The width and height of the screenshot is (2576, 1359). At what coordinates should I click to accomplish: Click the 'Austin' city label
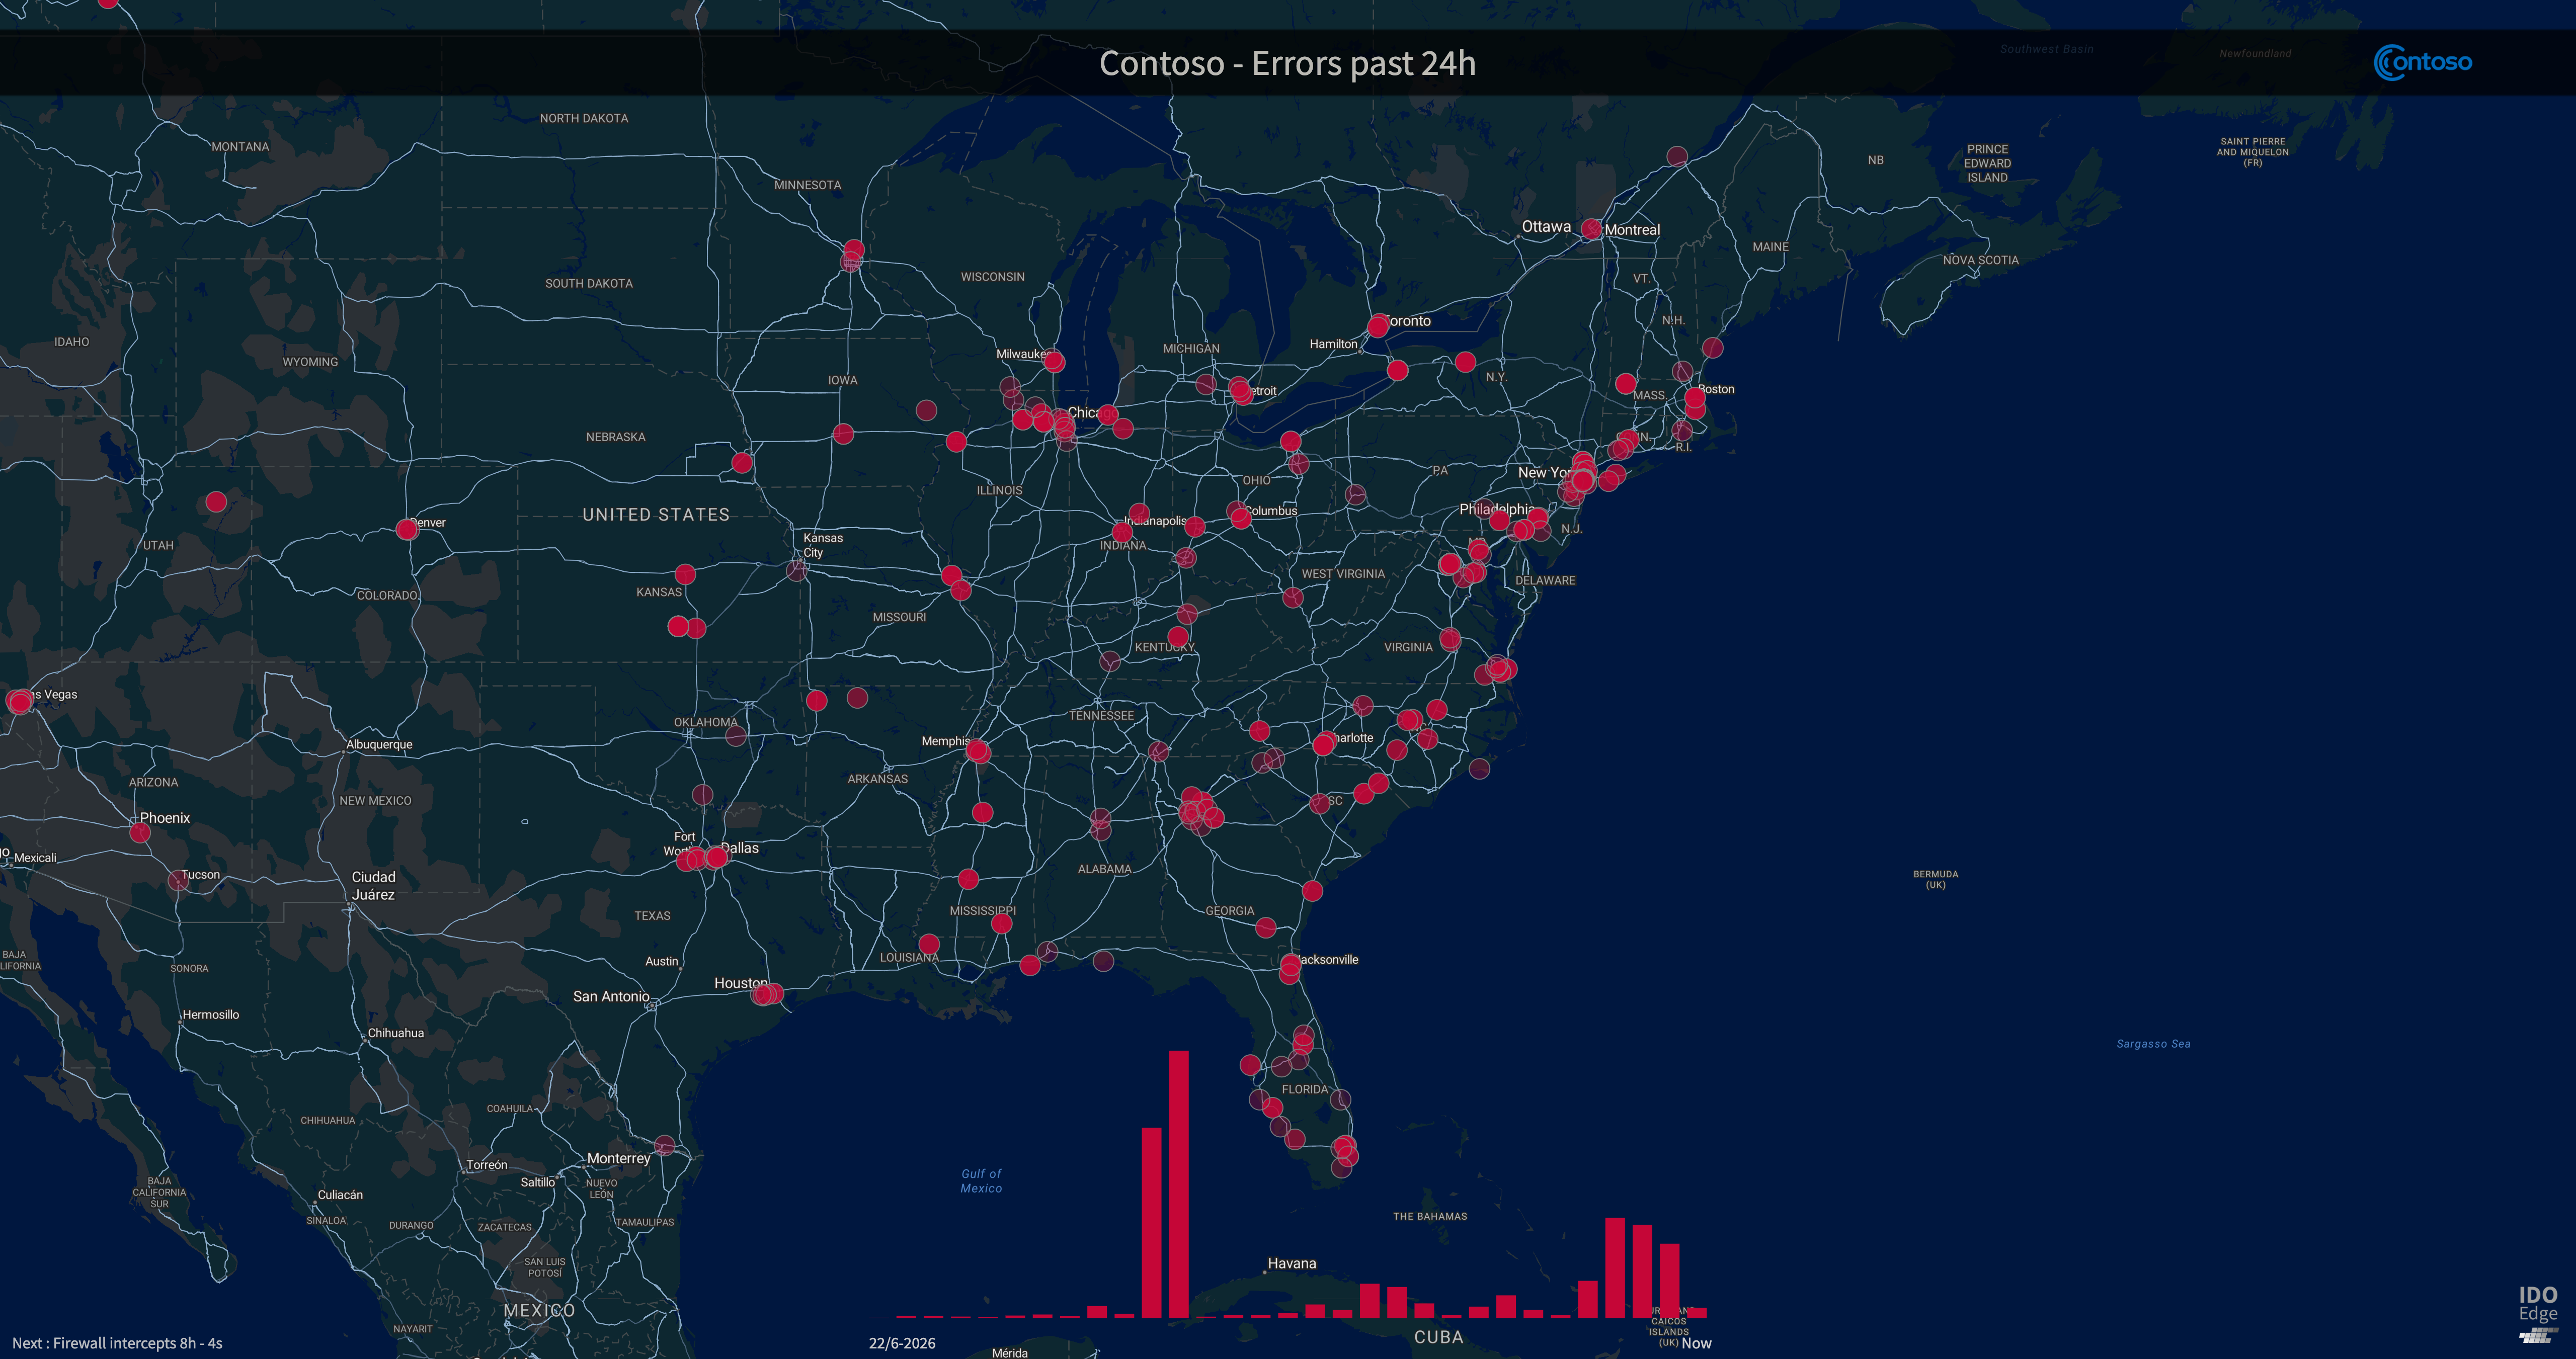click(x=661, y=961)
